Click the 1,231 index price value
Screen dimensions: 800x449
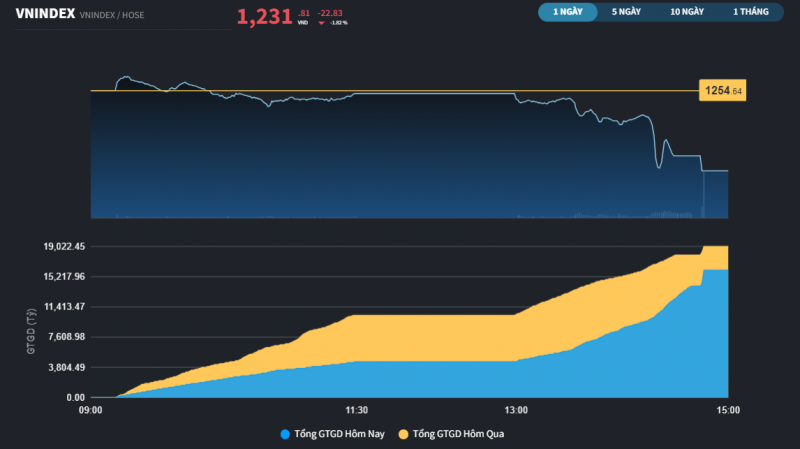pos(264,16)
